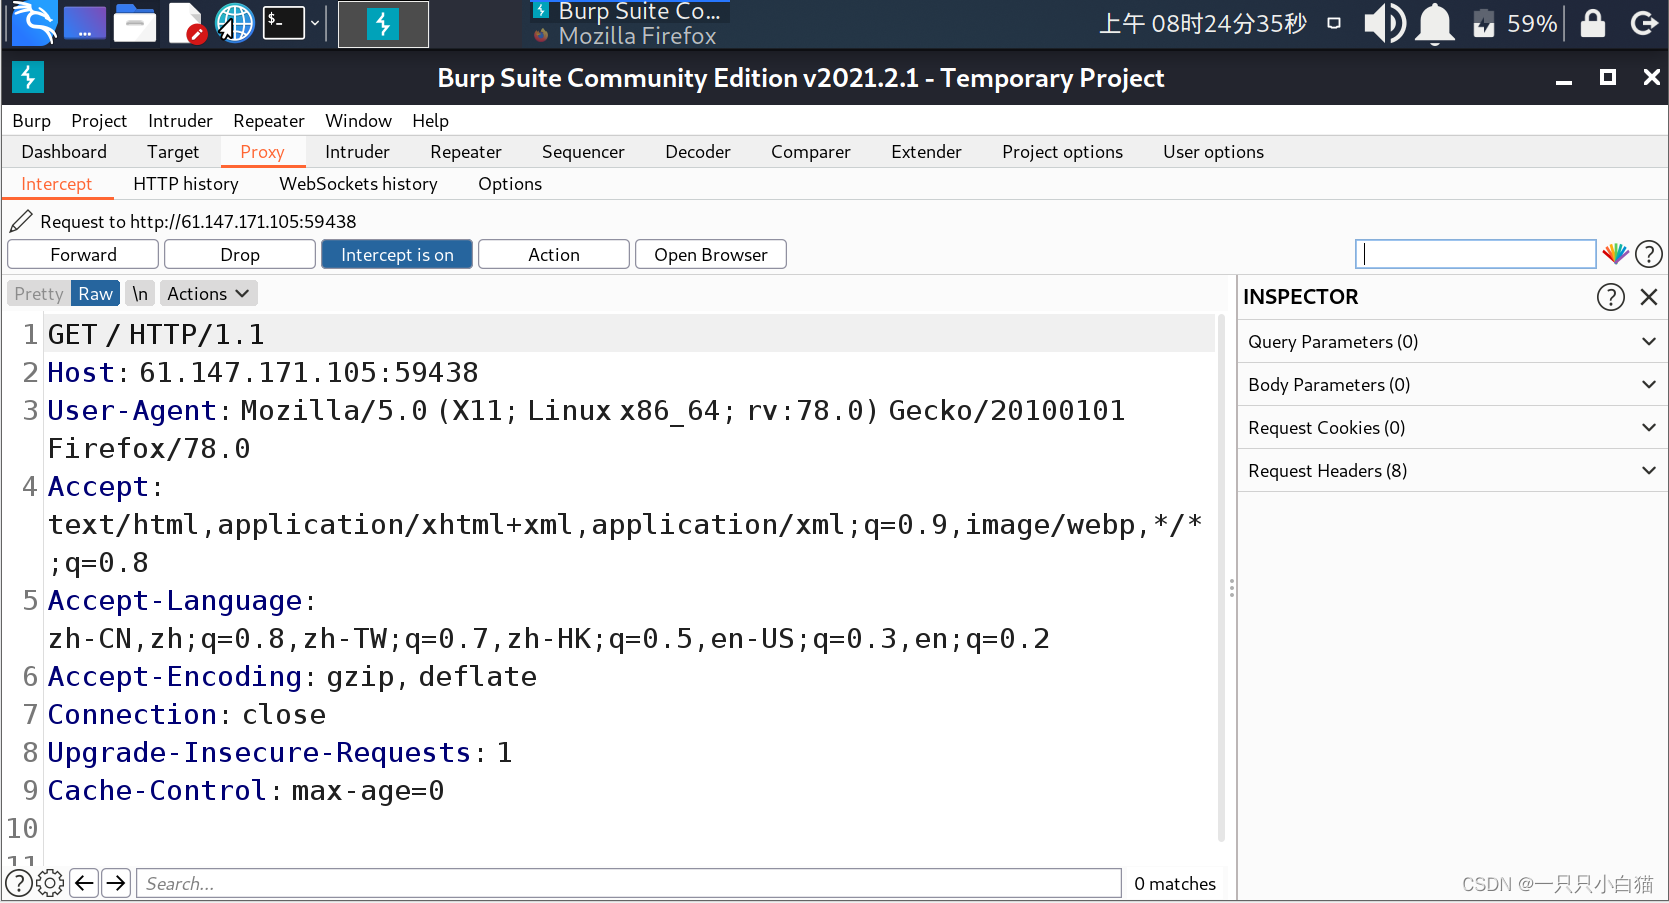Click the Open Browser button
The width and height of the screenshot is (1669, 903).
point(711,255)
